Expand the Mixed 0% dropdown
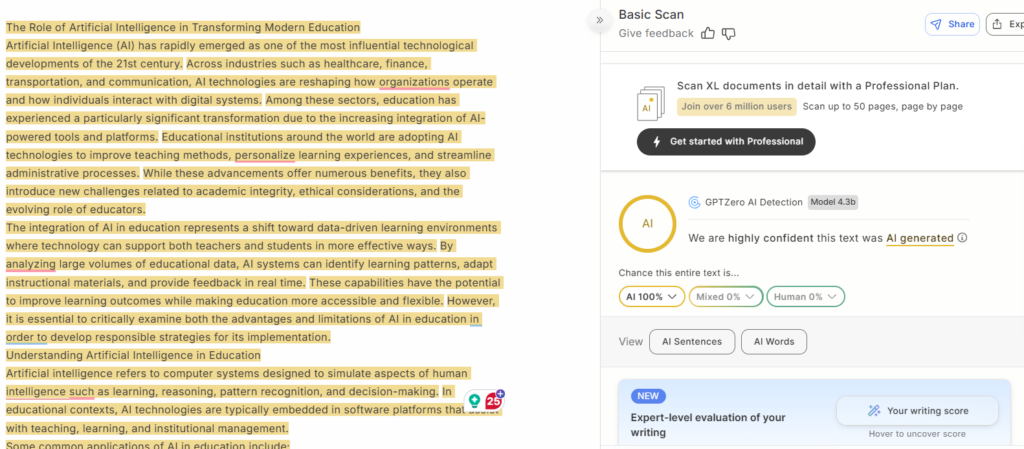The image size is (1024, 449). click(726, 296)
